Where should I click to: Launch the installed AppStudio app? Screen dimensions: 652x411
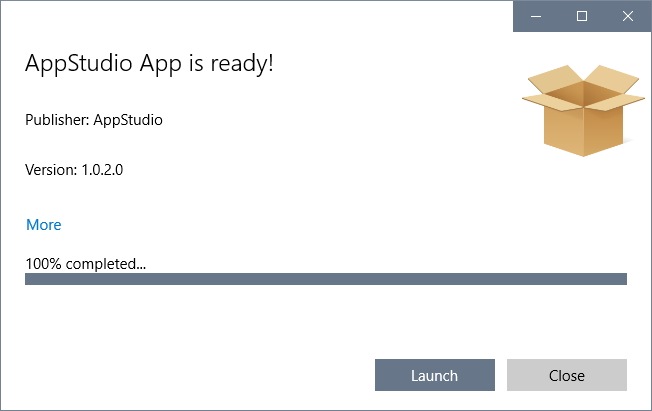435,375
